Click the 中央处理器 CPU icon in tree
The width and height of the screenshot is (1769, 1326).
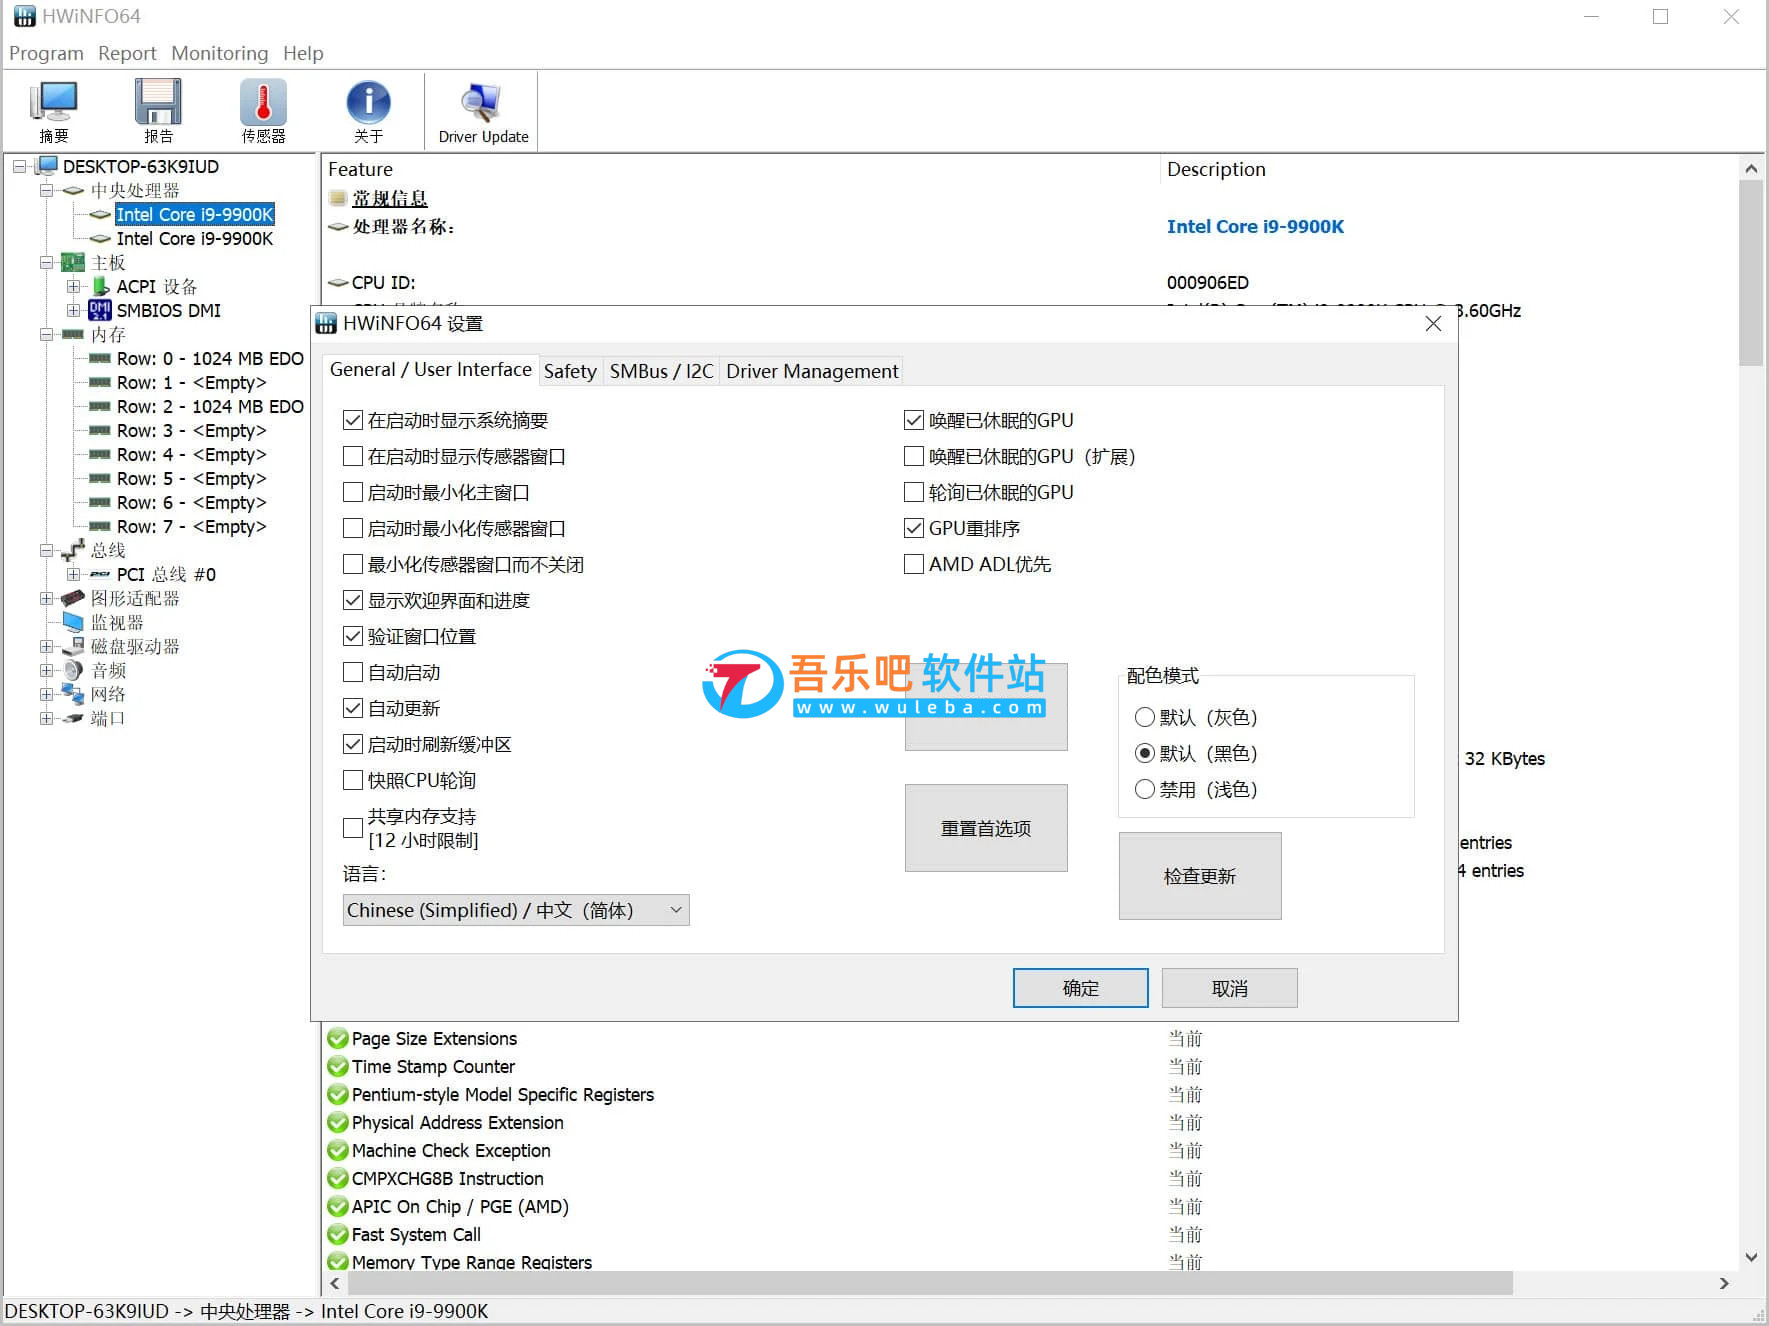tap(72, 190)
